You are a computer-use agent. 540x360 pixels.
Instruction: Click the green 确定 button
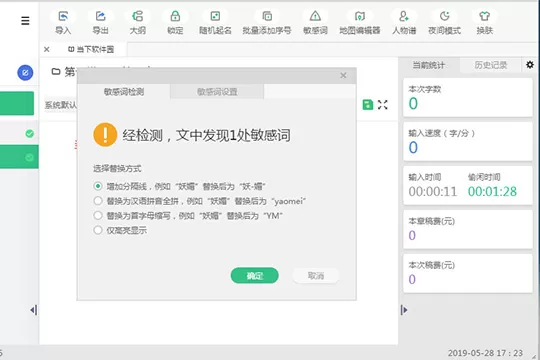click(x=255, y=276)
